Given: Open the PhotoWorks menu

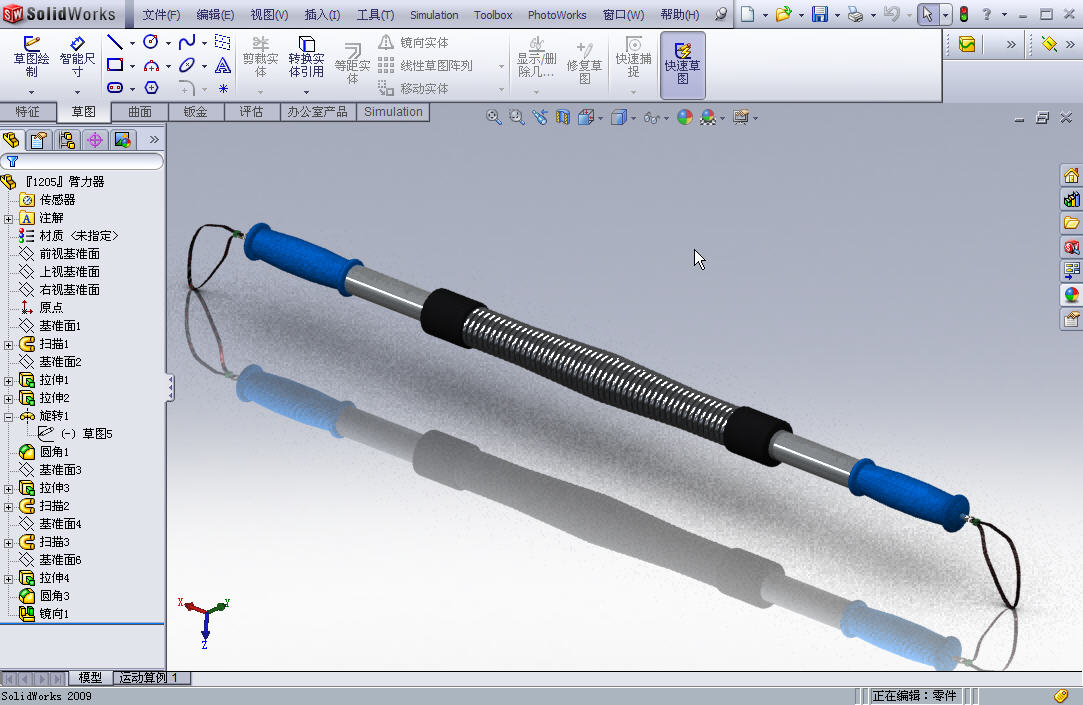Looking at the screenshot, I should pyautogui.click(x=557, y=15).
